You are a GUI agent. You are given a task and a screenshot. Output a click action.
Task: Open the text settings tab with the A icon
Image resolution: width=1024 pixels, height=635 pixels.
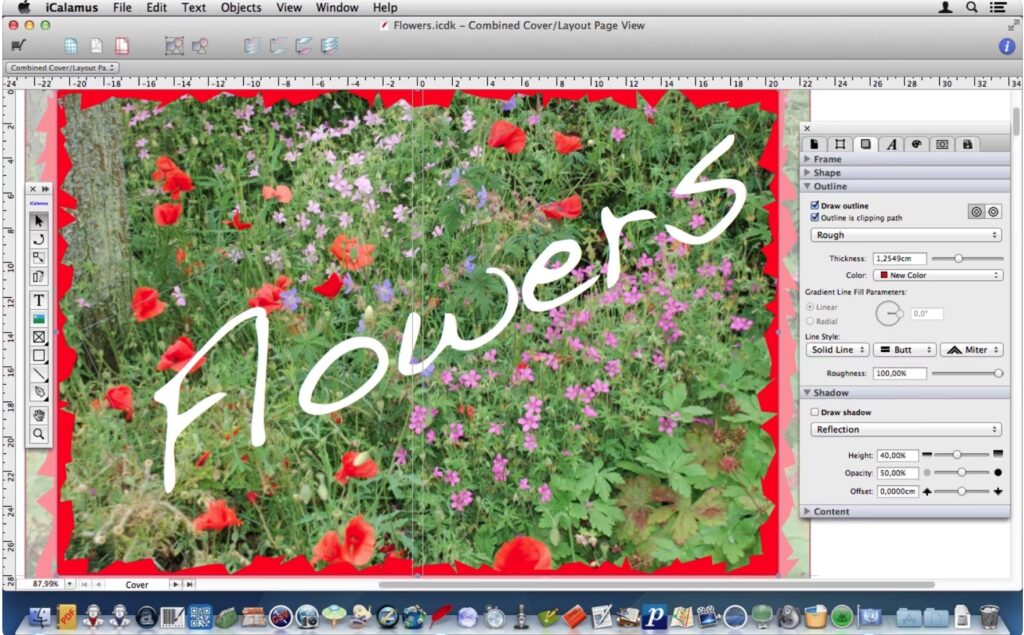[890, 144]
